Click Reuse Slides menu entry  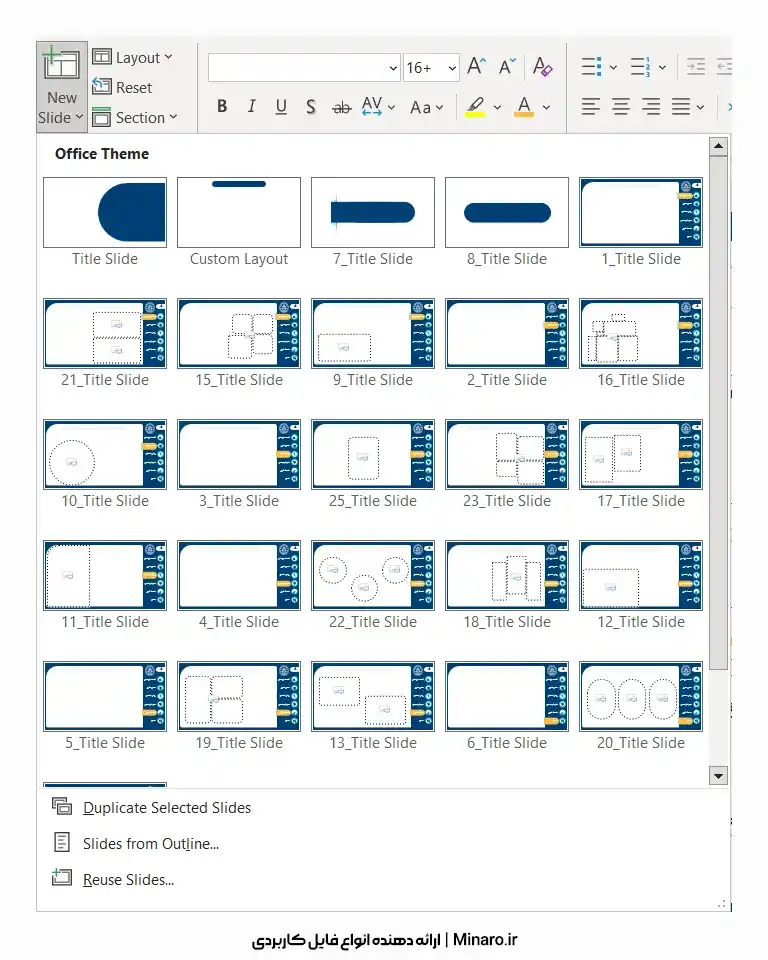[x=128, y=880]
